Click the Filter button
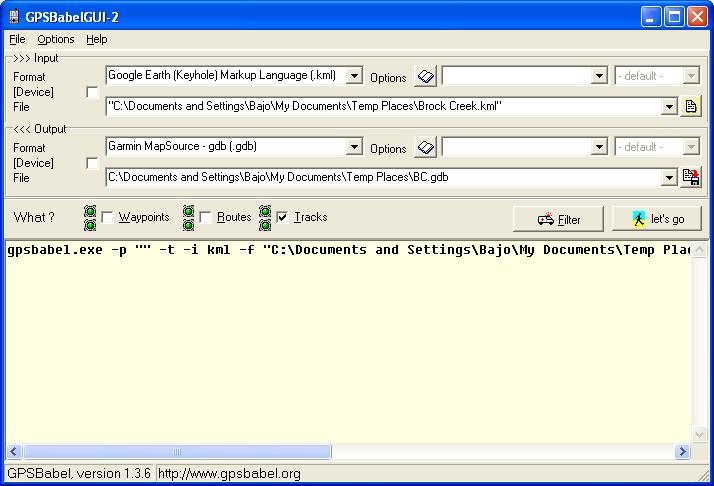Viewport: 714px width, 486px height. 558,219
